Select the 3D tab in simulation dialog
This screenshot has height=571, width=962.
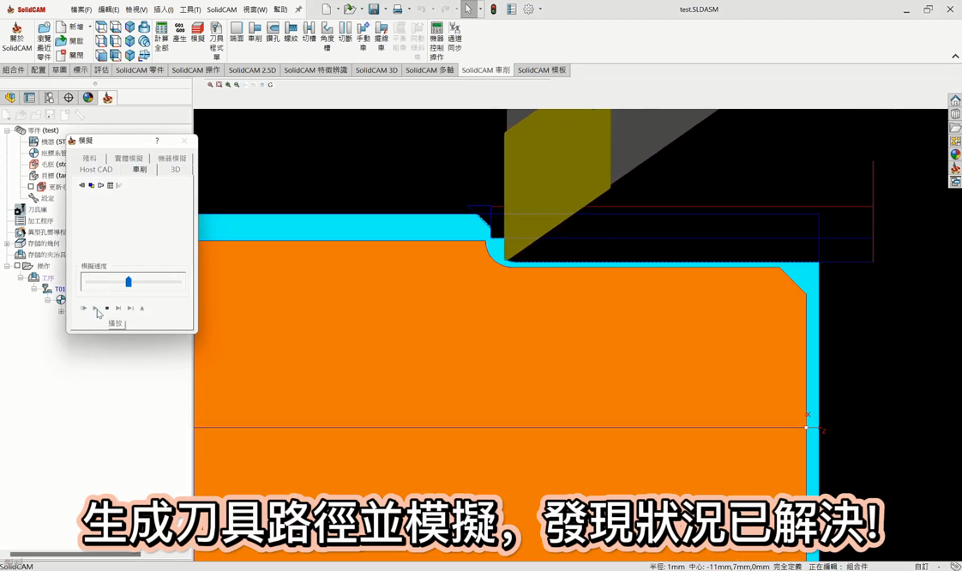[175, 170]
